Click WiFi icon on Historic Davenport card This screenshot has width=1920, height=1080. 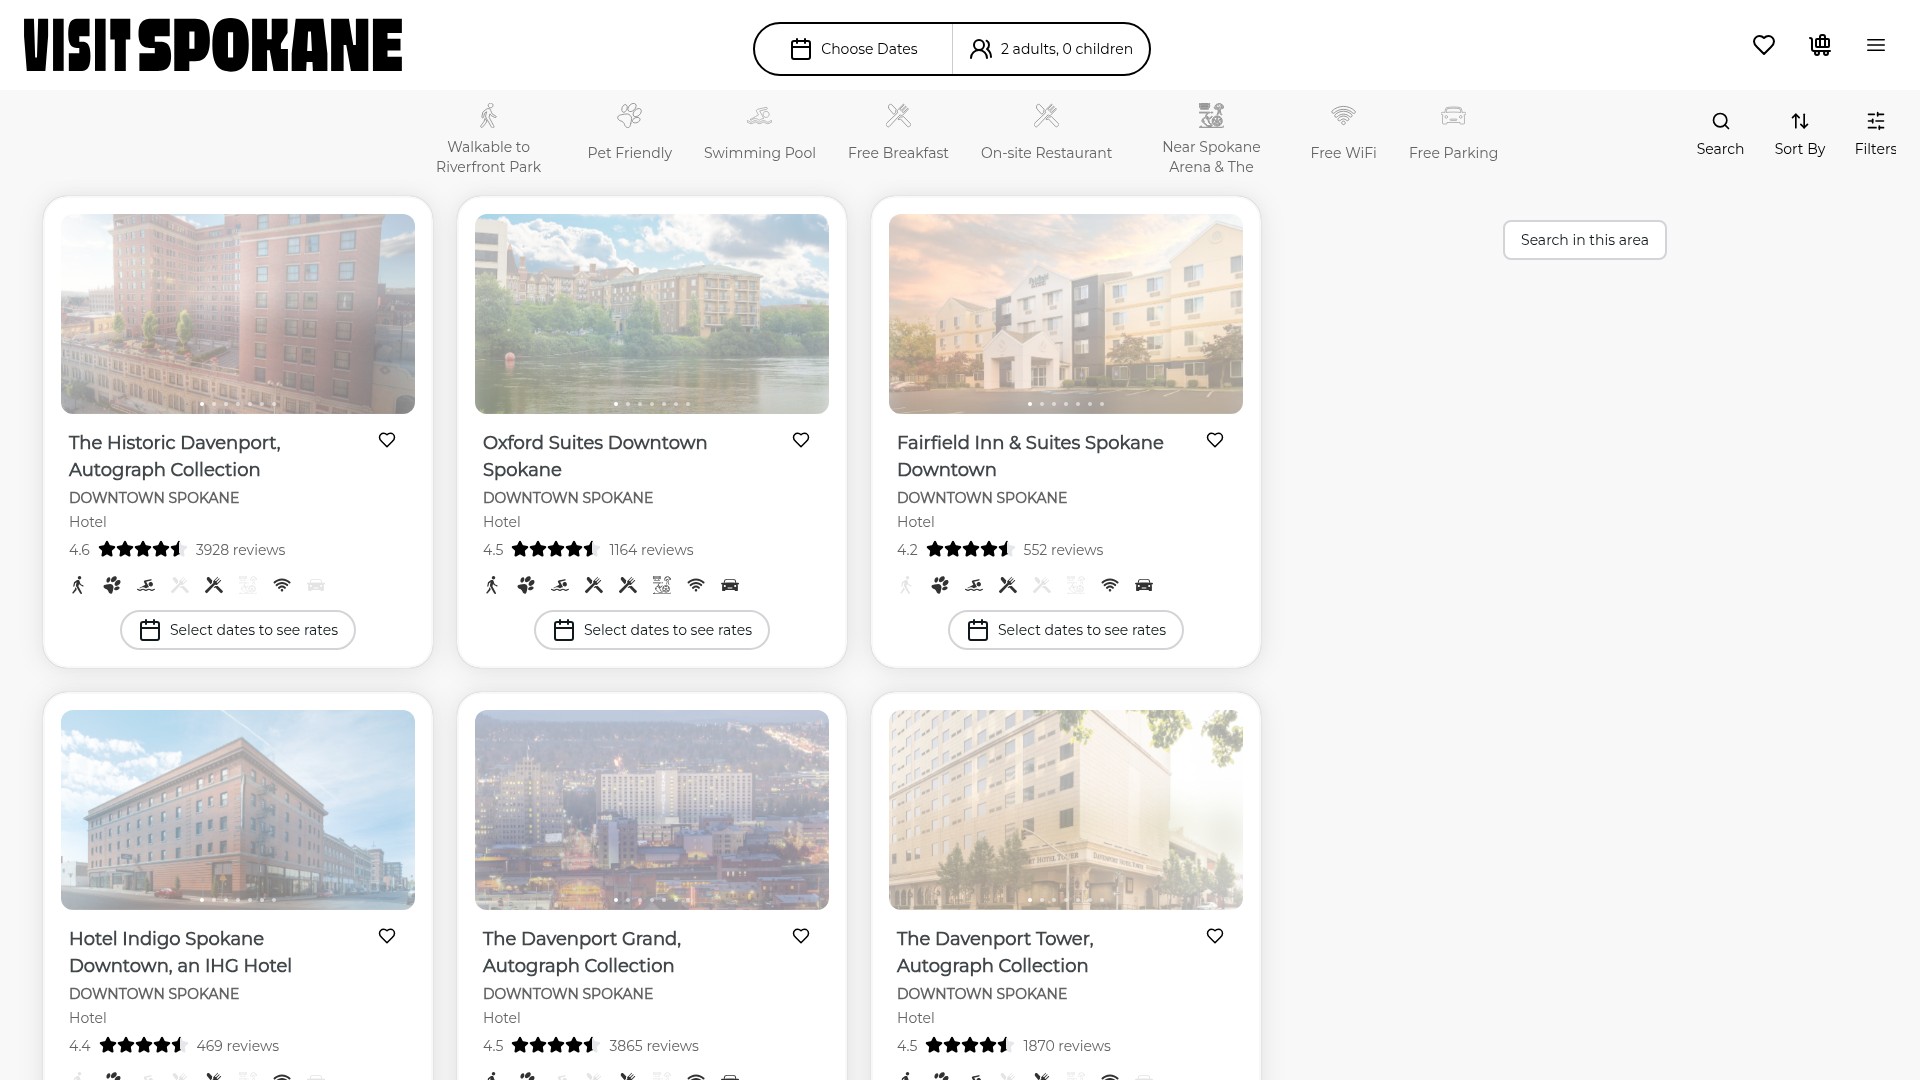[282, 585]
